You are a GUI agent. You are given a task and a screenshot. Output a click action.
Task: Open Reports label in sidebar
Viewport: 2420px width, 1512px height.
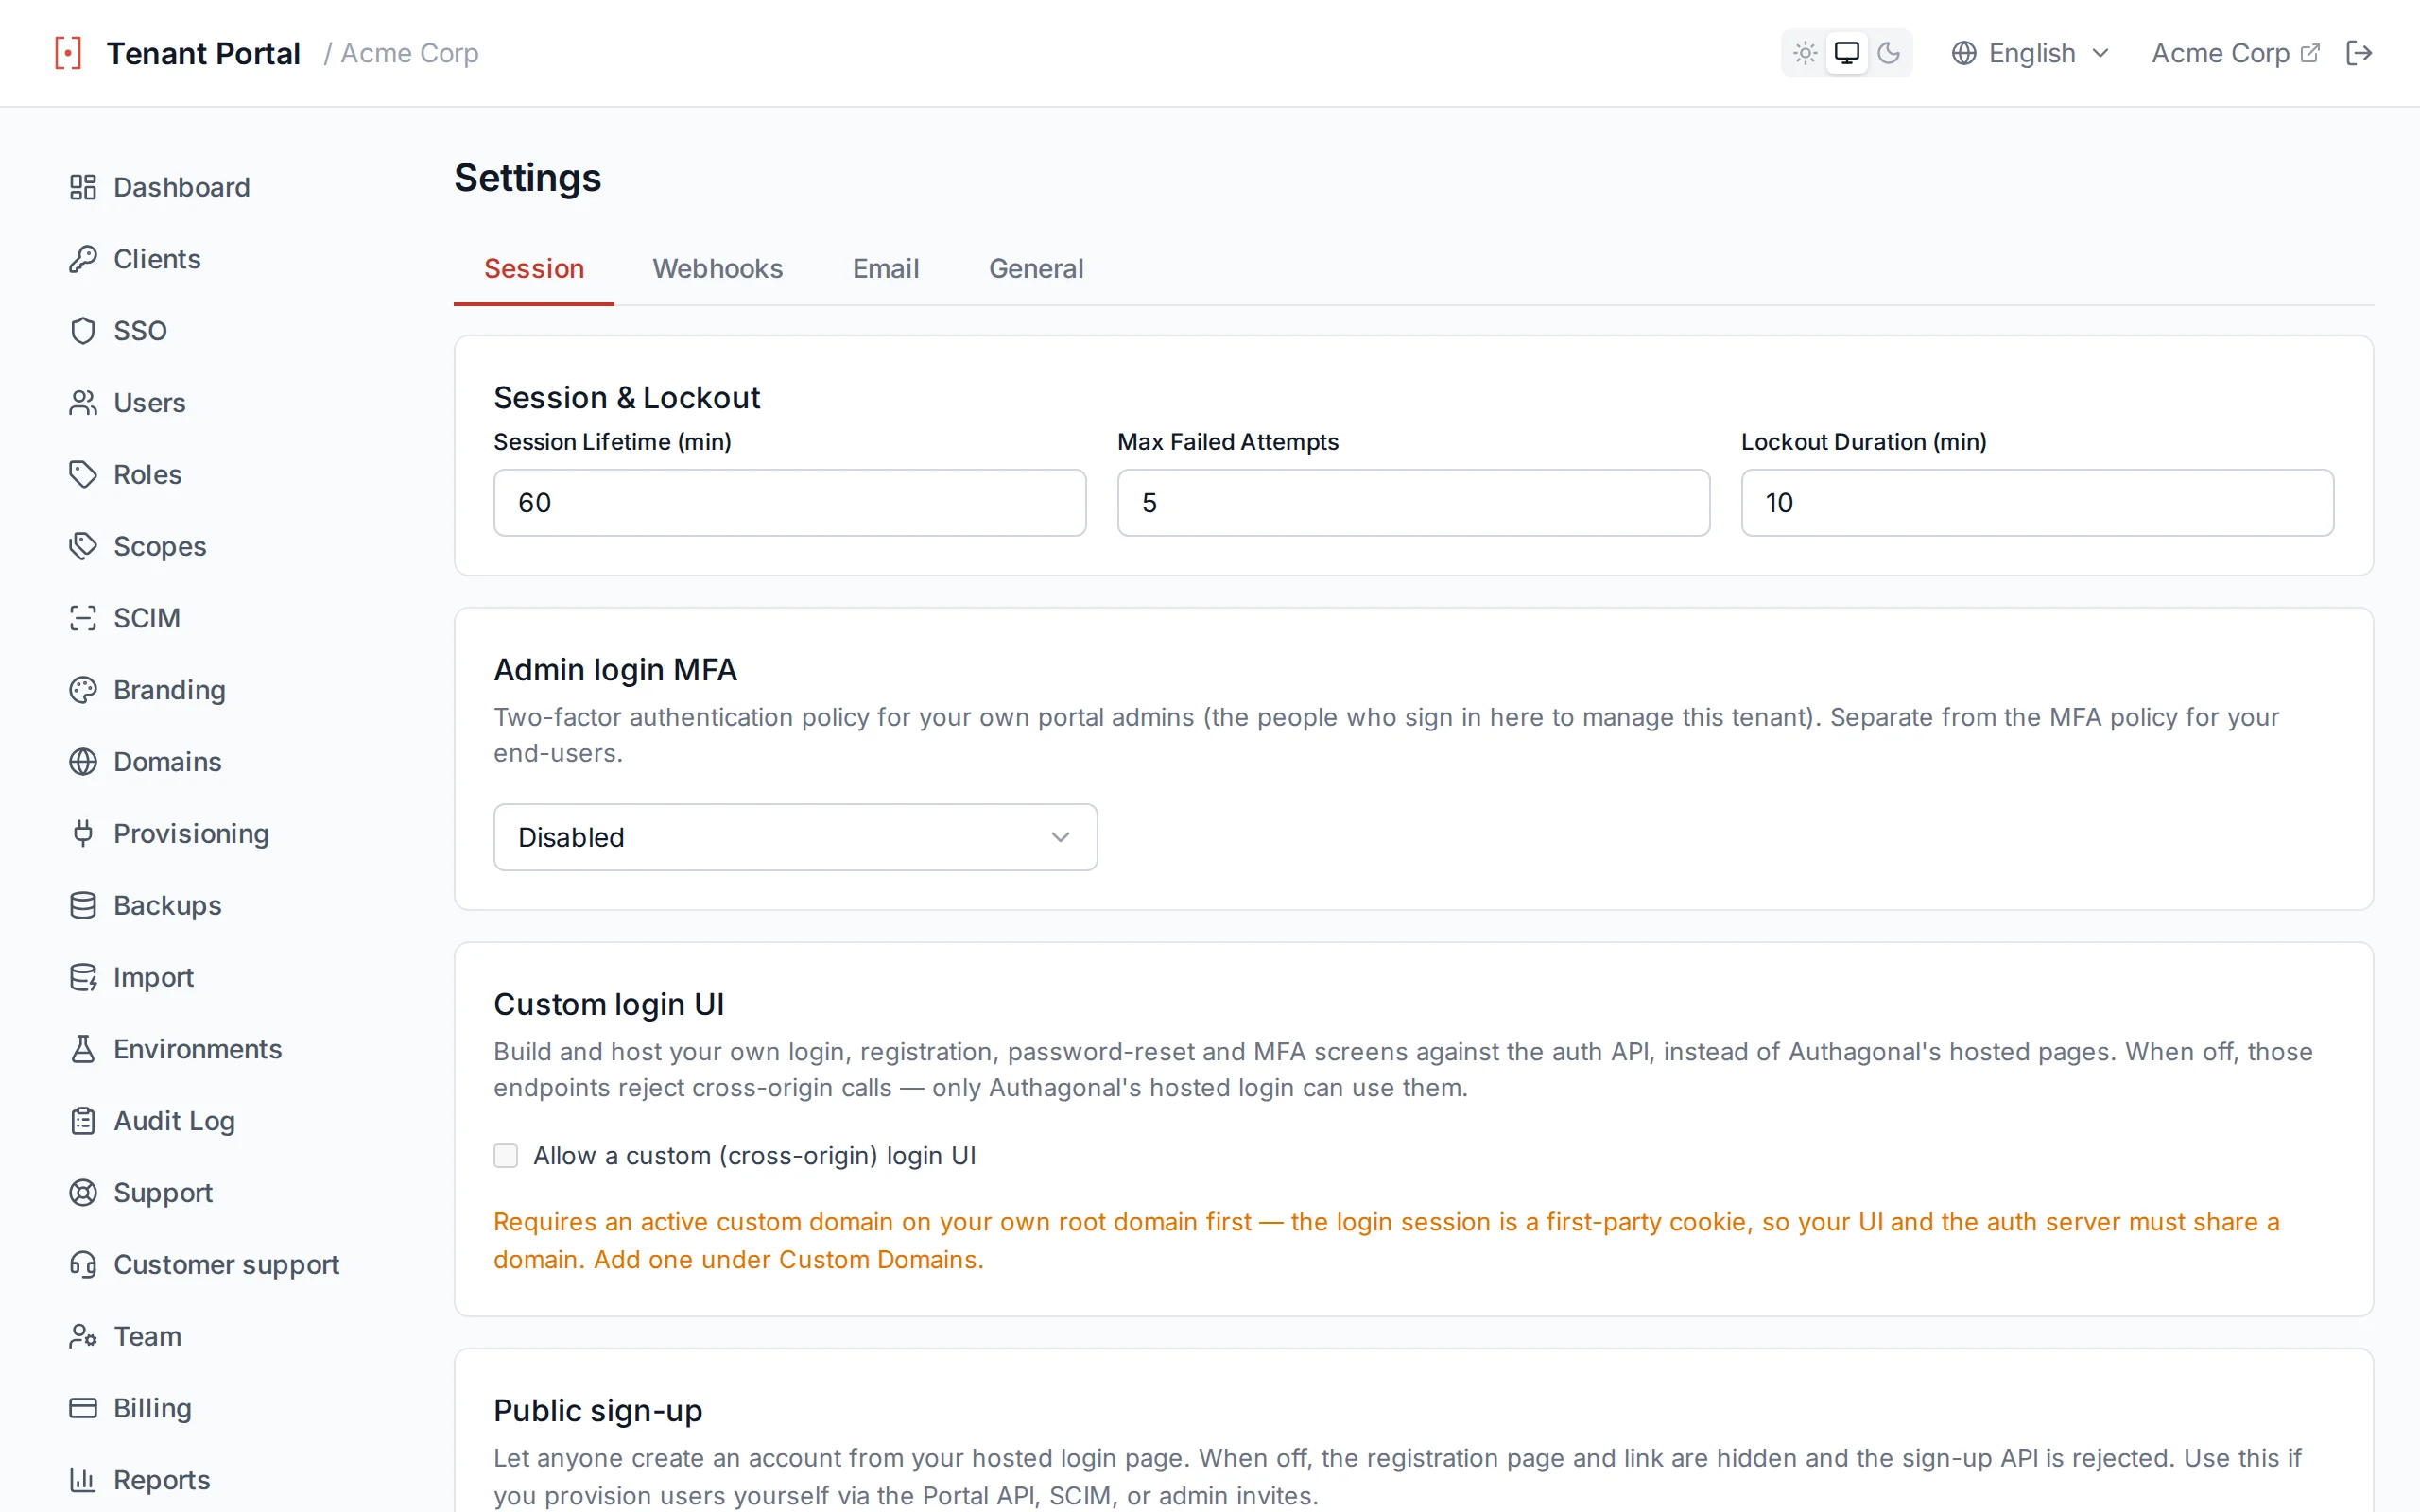click(161, 1480)
